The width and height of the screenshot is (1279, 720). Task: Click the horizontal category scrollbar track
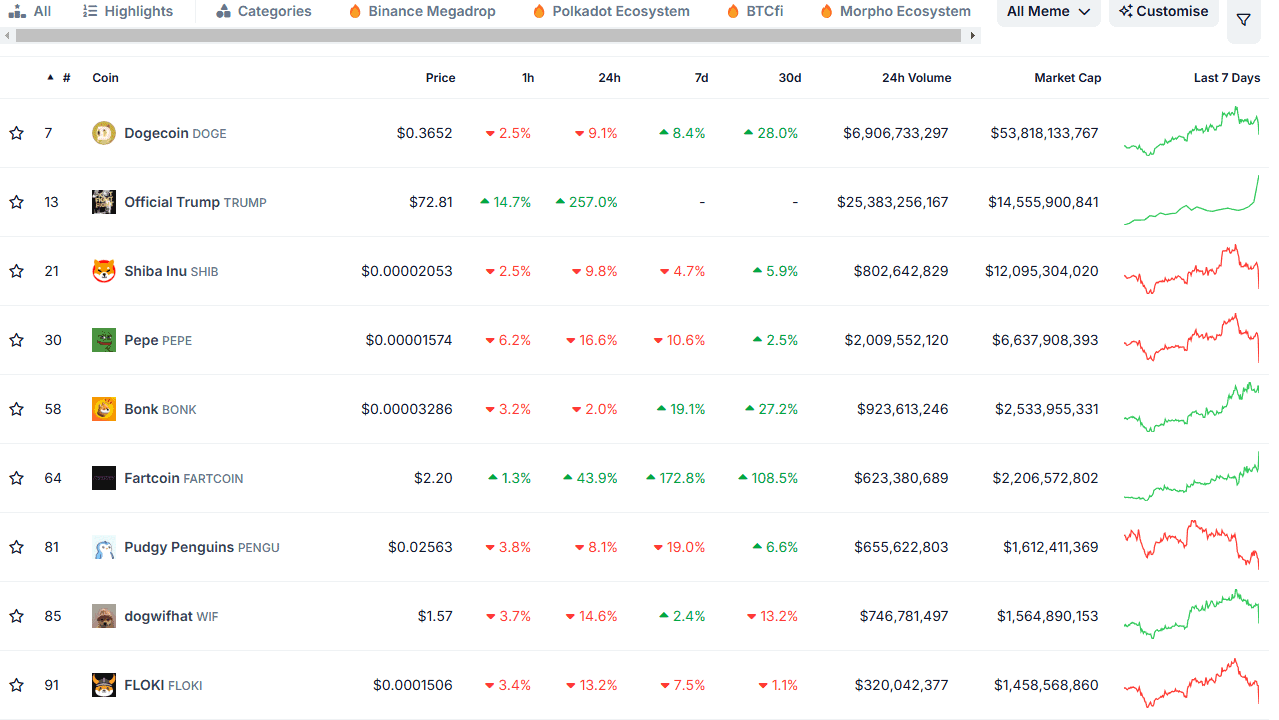pyautogui.click(x=490, y=35)
